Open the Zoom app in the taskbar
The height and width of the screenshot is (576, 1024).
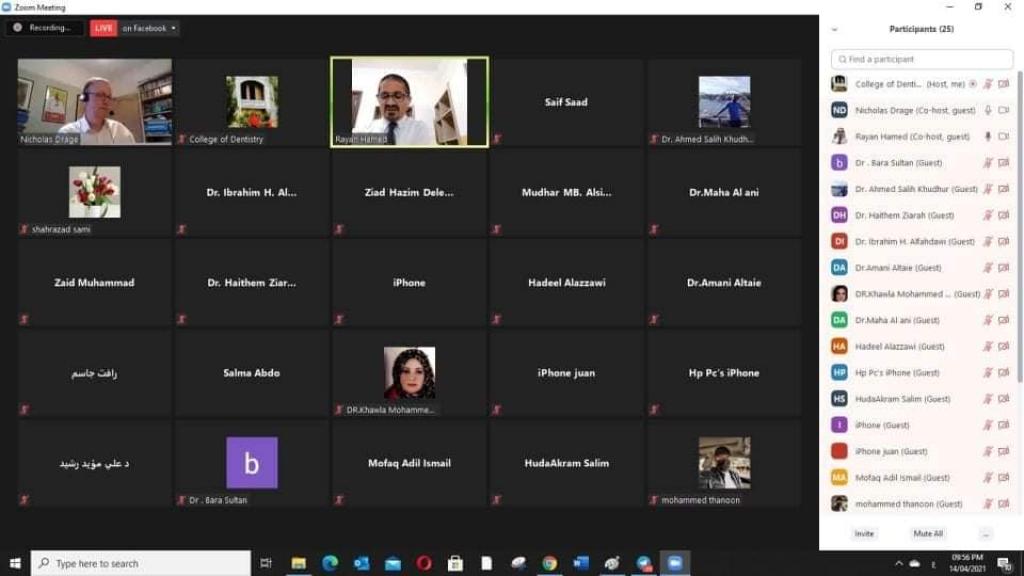675,563
